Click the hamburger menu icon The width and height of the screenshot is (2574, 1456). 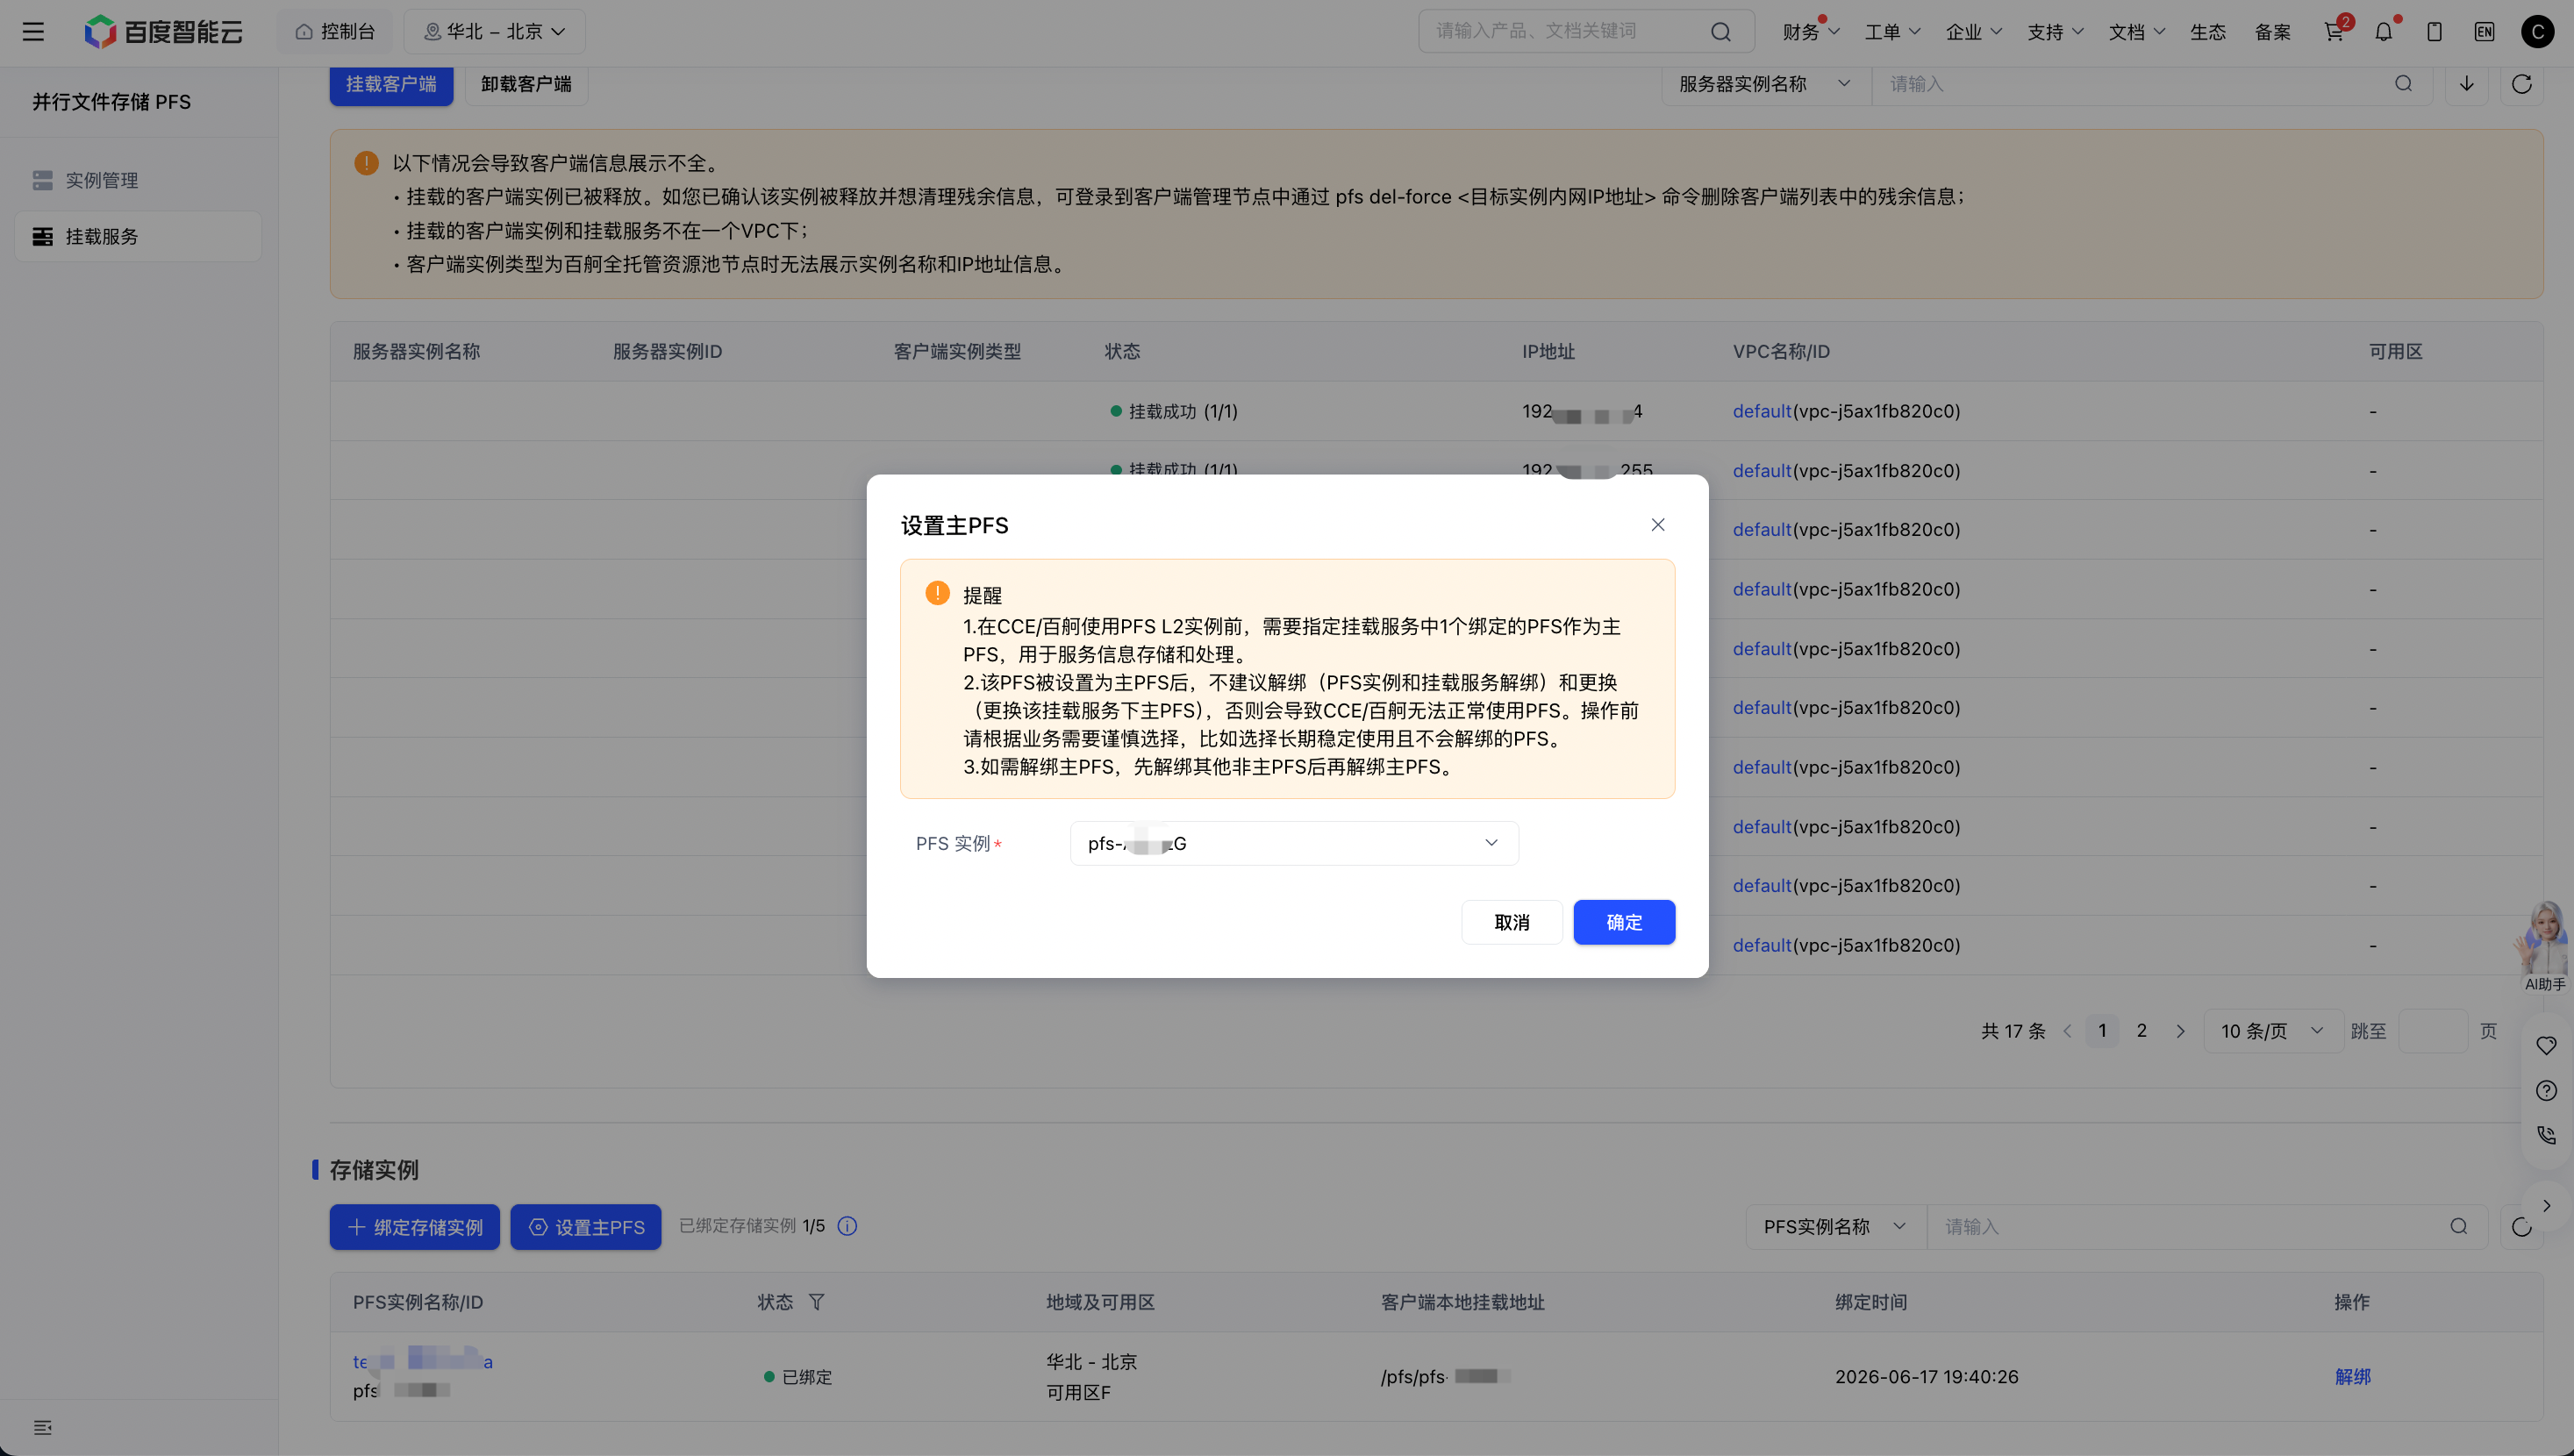33,31
